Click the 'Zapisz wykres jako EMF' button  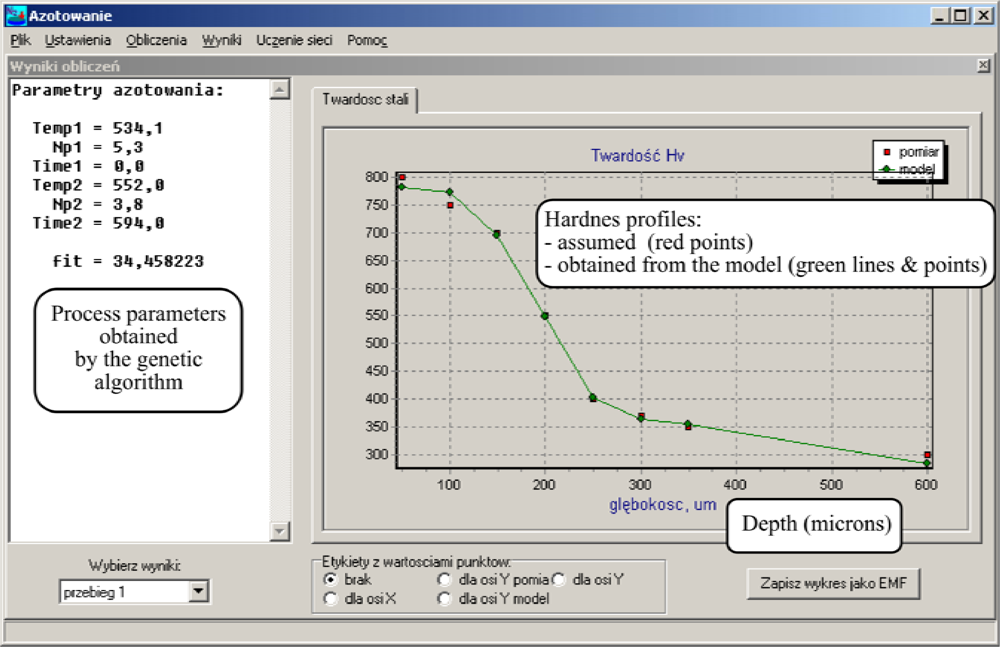(832, 583)
